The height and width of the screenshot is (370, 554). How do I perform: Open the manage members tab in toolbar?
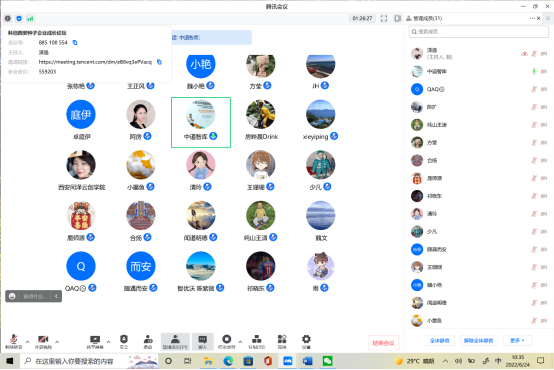175,342
